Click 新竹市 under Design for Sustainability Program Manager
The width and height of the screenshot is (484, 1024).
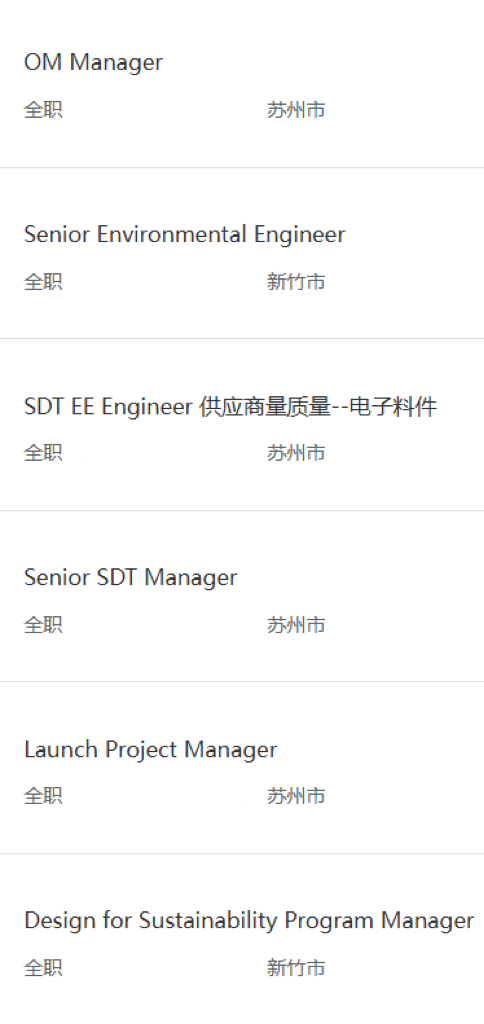(296, 967)
